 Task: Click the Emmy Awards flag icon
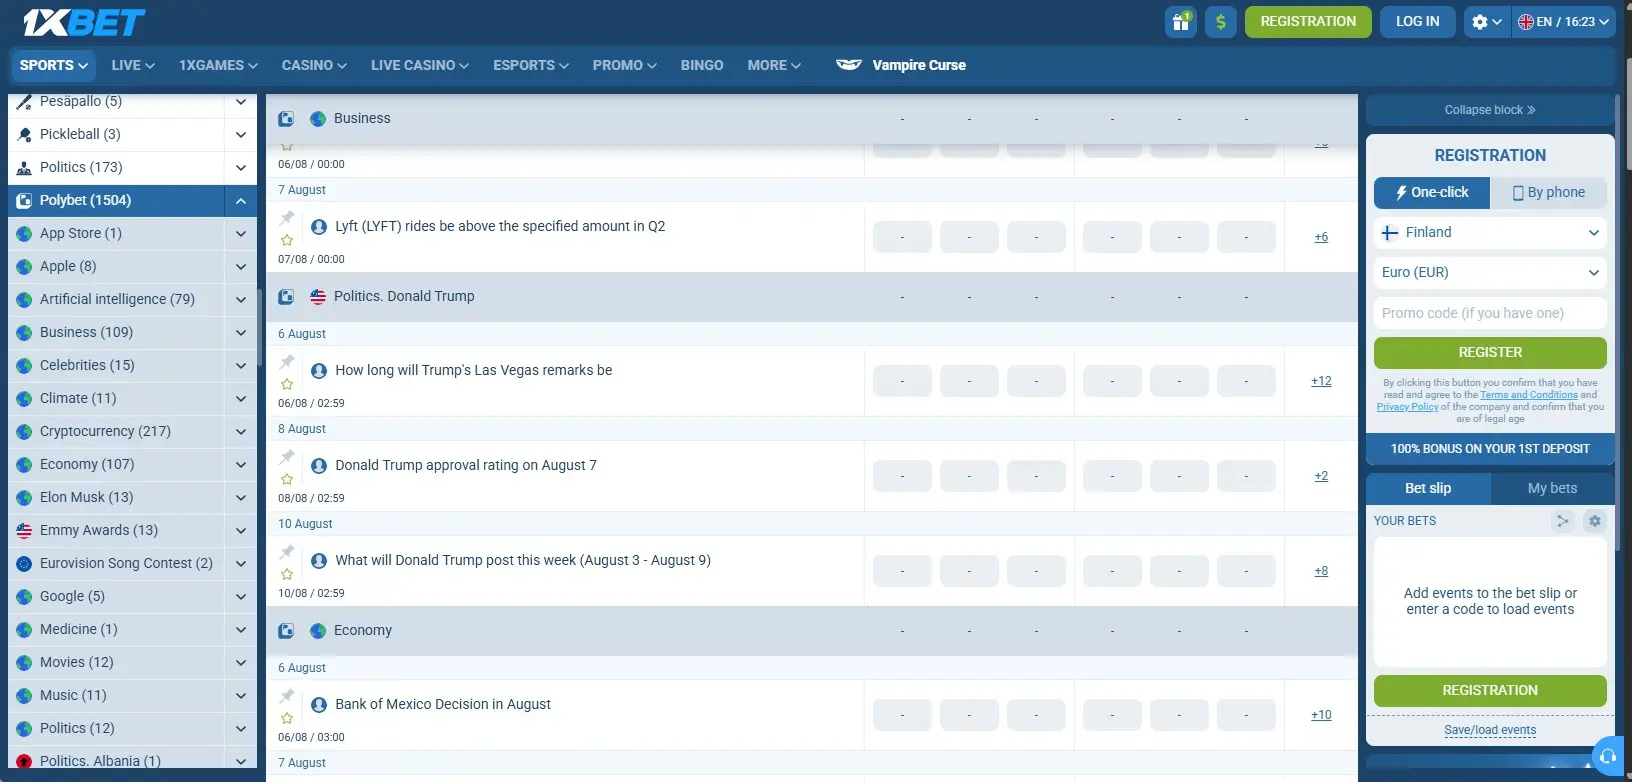pyautogui.click(x=24, y=531)
